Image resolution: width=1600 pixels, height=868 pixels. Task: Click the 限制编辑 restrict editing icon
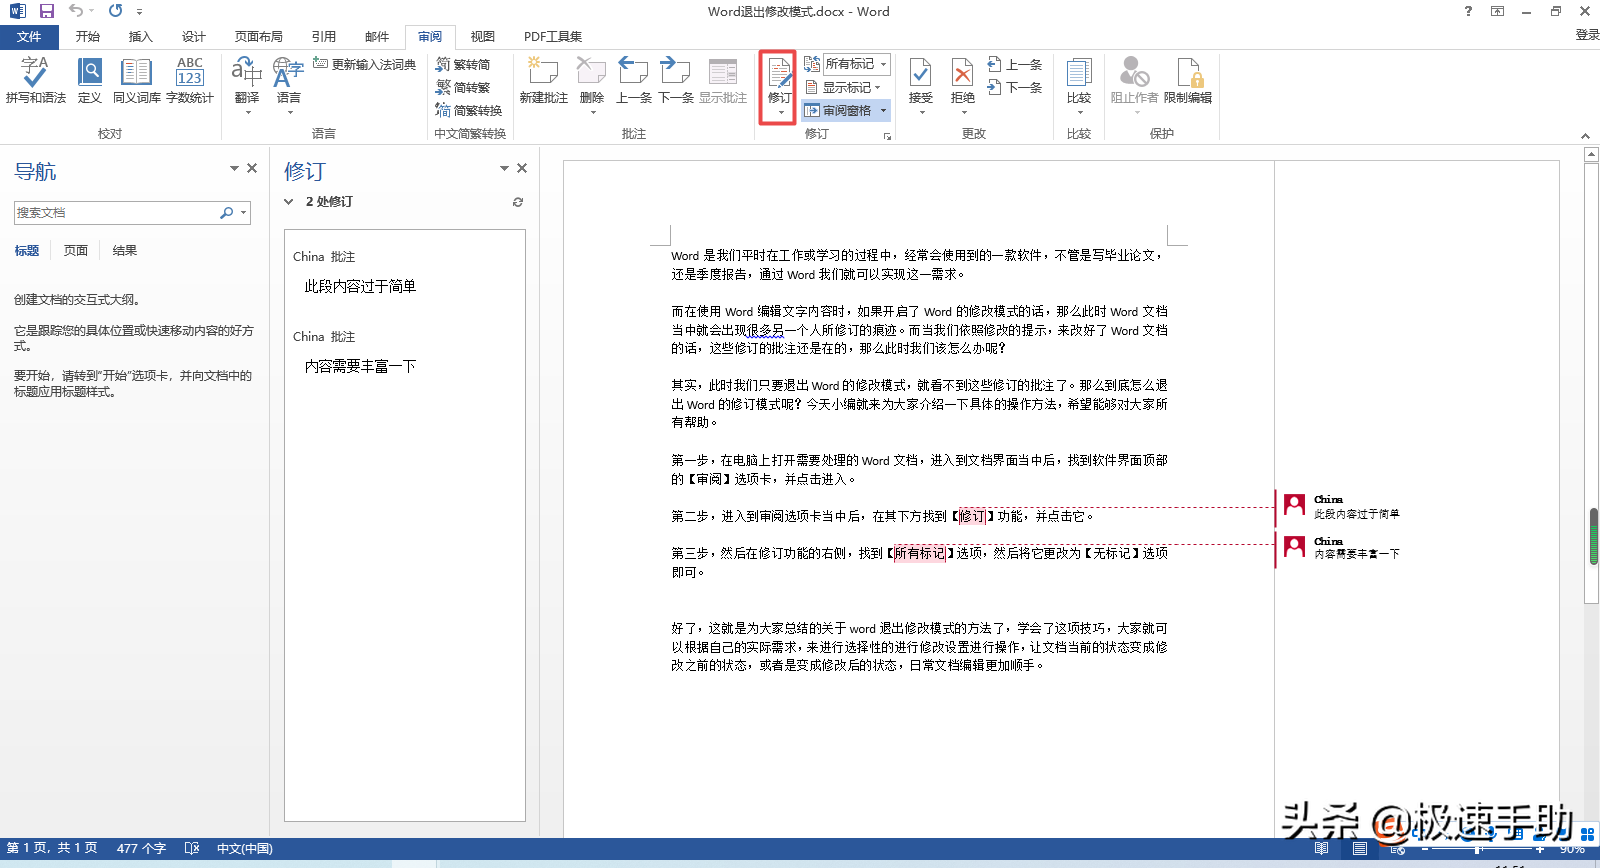1188,80
